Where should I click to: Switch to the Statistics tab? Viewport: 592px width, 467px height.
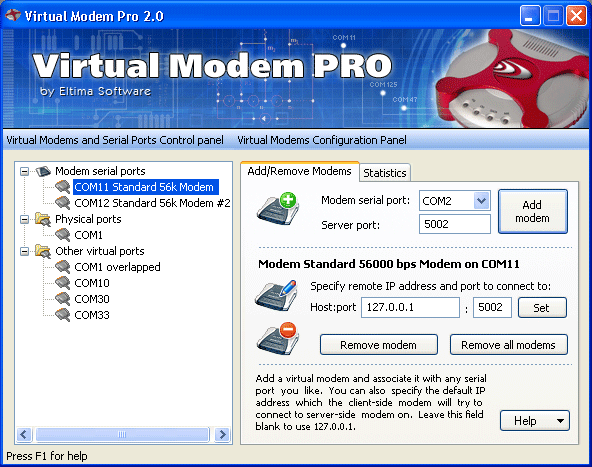click(x=385, y=173)
